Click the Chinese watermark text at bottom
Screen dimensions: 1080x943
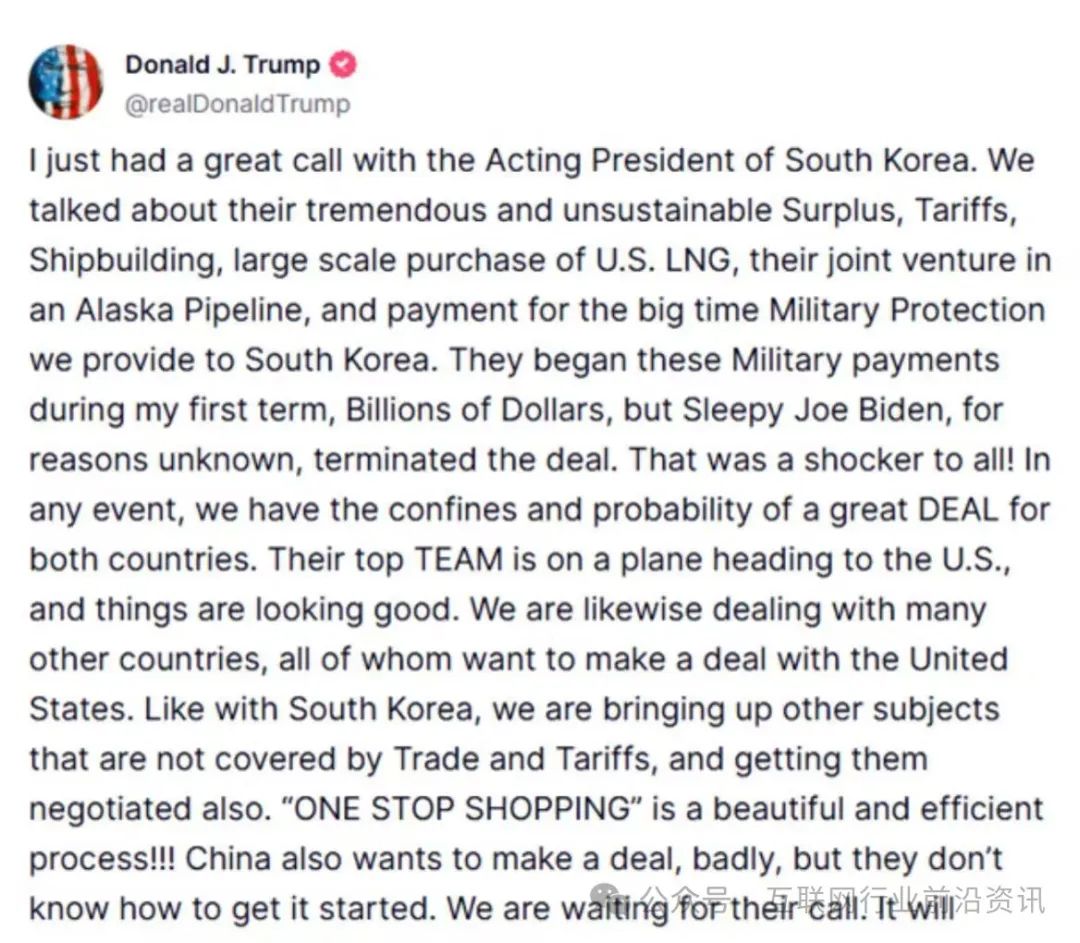click(842, 899)
